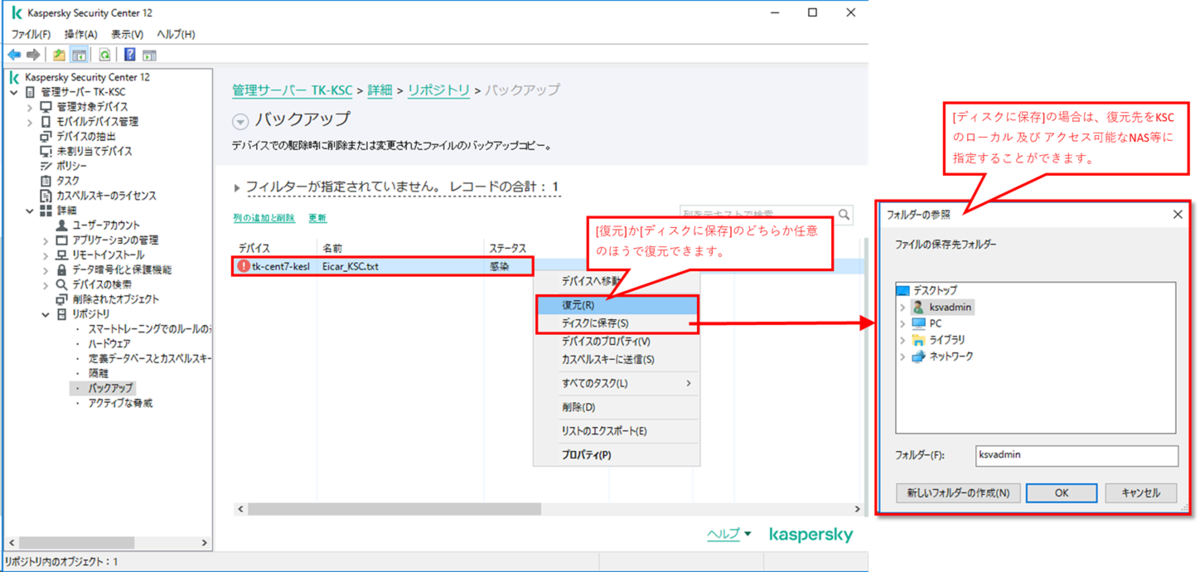Image resolution: width=1200 pixels, height=572 pixels.
Task: Click the リポジトリ breadcrumb link
Action: pyautogui.click(x=439, y=90)
